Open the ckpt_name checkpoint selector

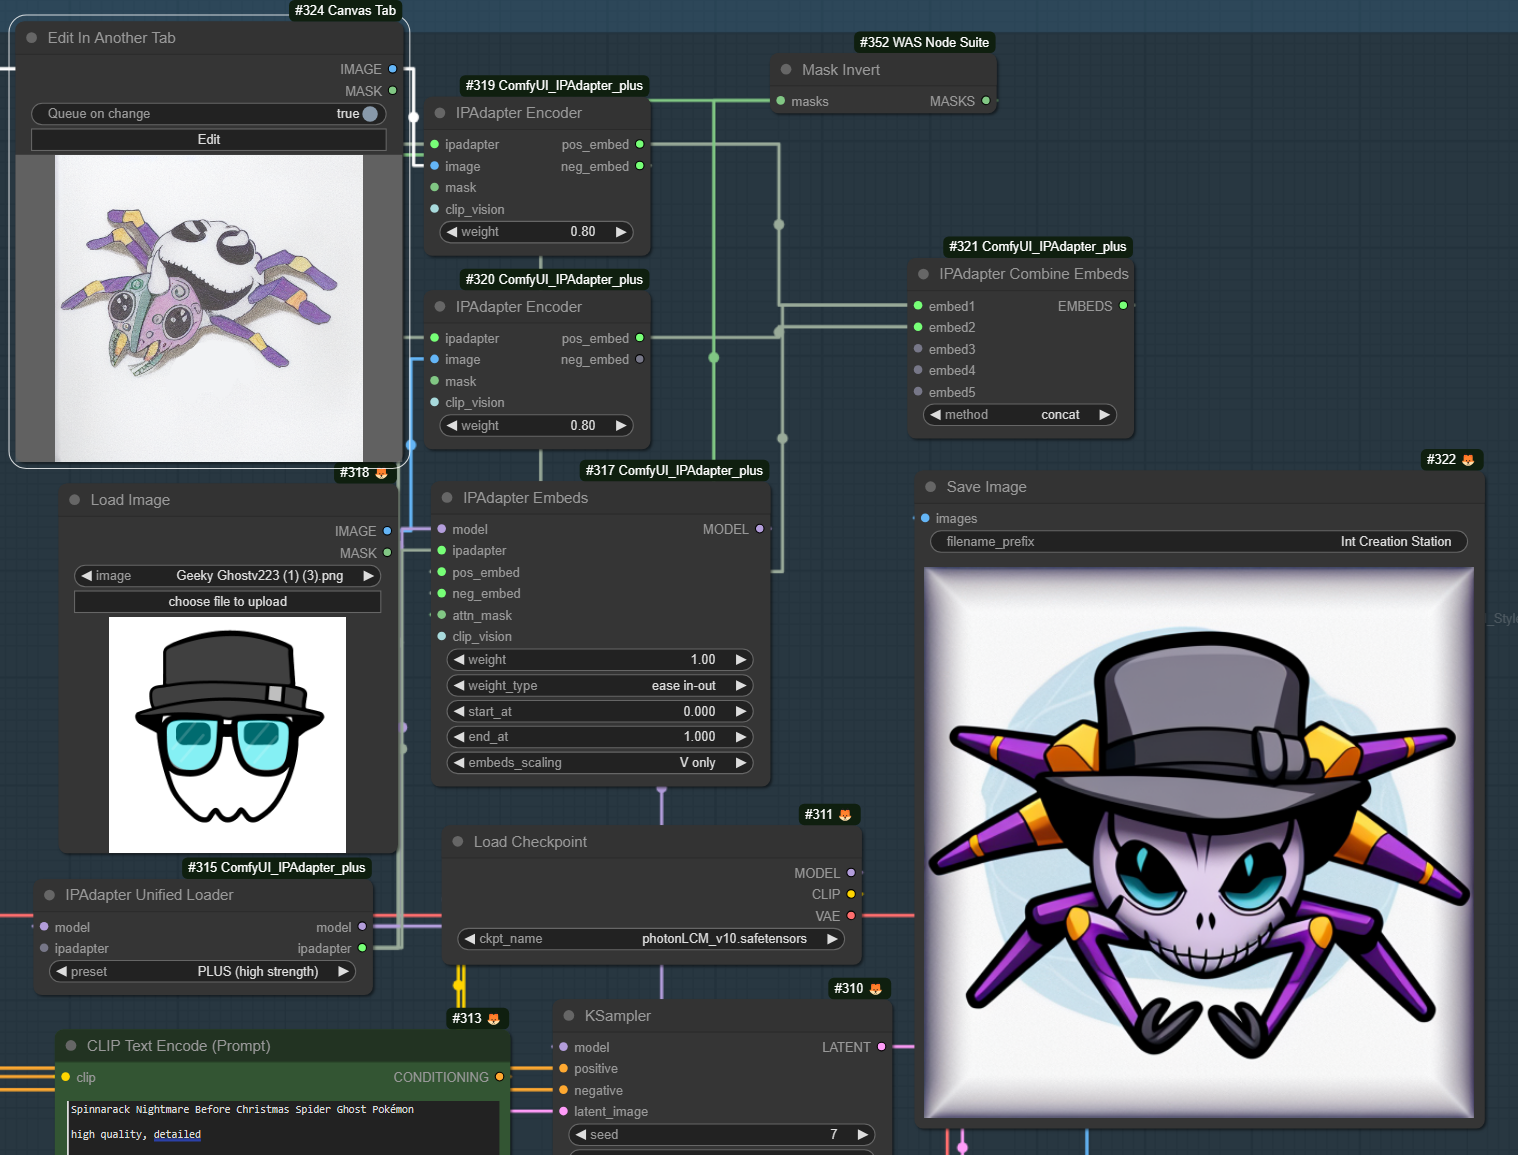(x=651, y=939)
